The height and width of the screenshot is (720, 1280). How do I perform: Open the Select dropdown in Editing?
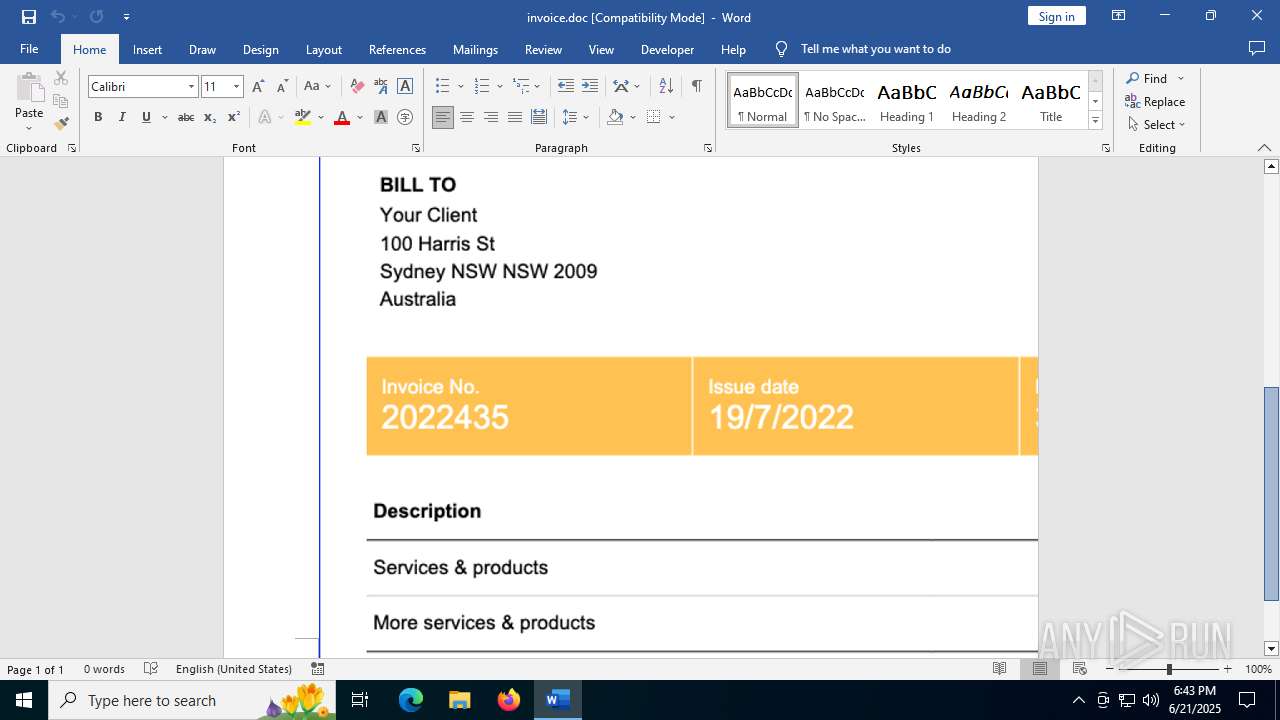point(1156,125)
